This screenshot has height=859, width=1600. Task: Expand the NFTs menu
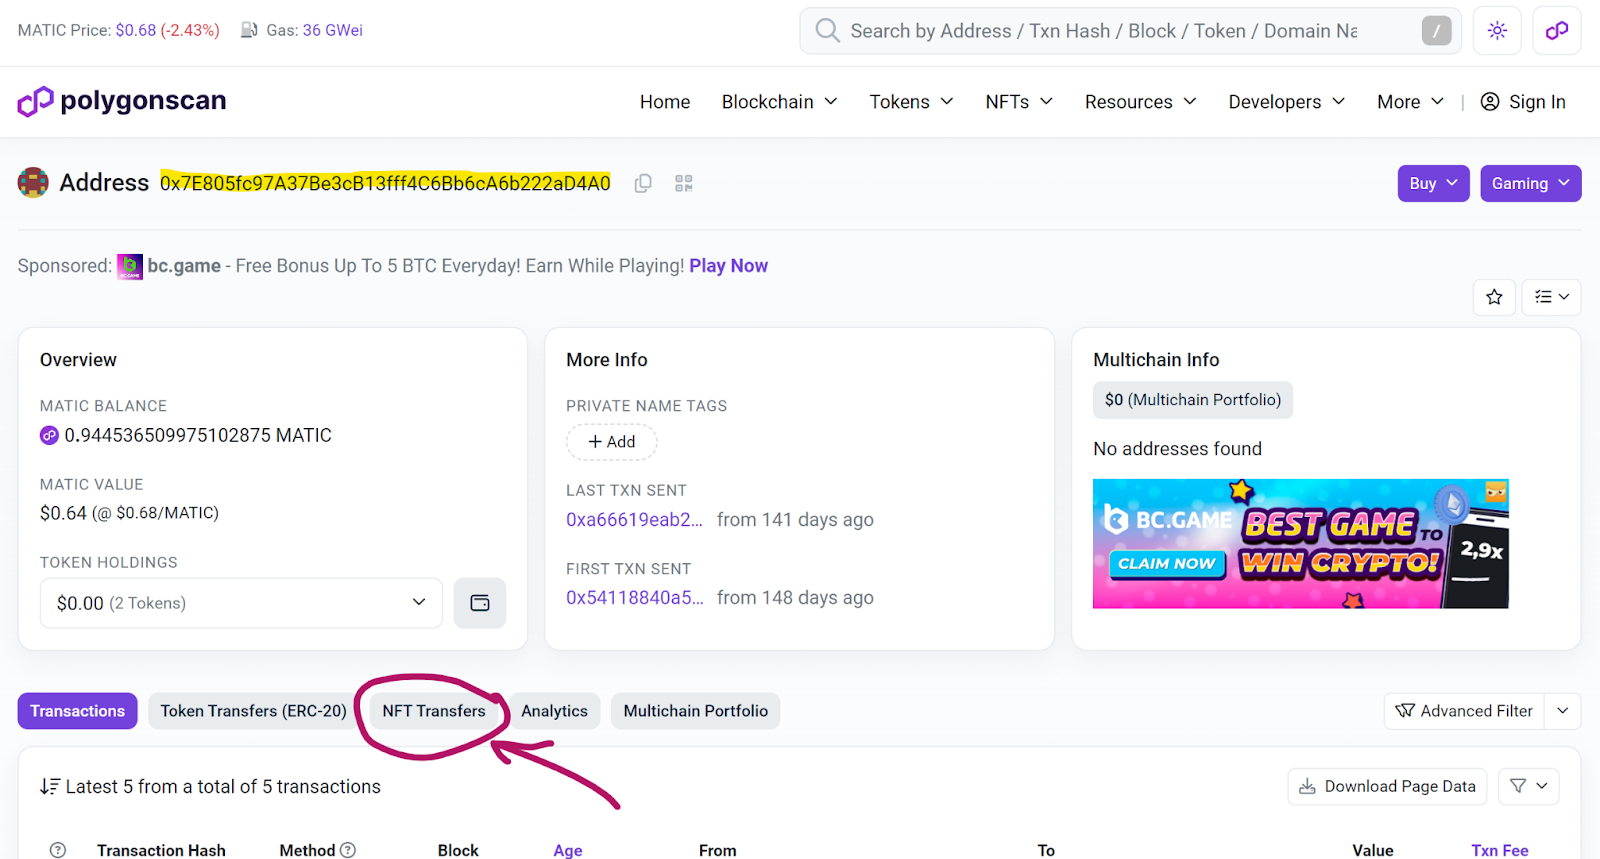[x=1019, y=102]
